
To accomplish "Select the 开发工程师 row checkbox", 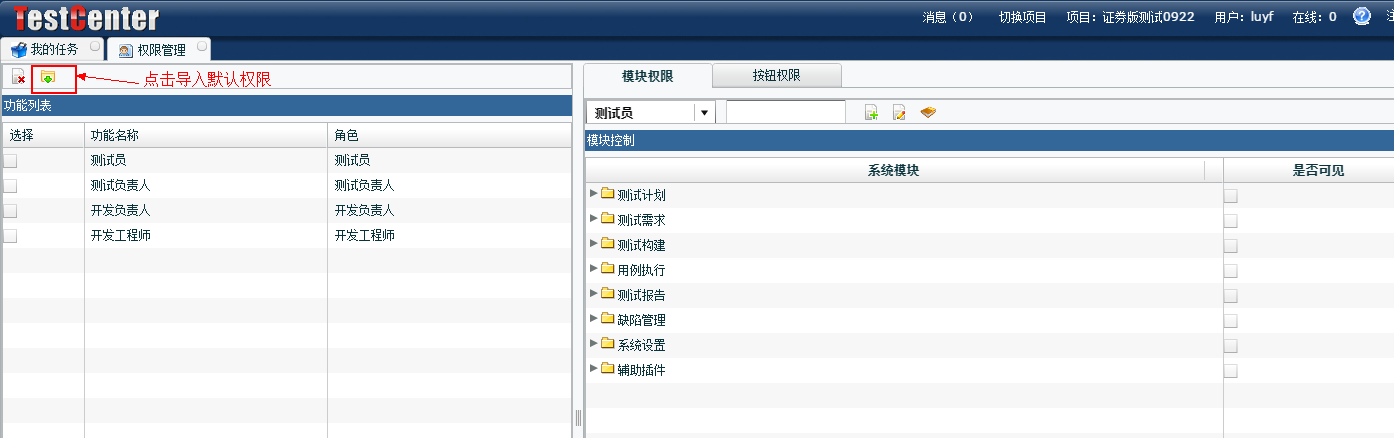I will (x=10, y=236).
